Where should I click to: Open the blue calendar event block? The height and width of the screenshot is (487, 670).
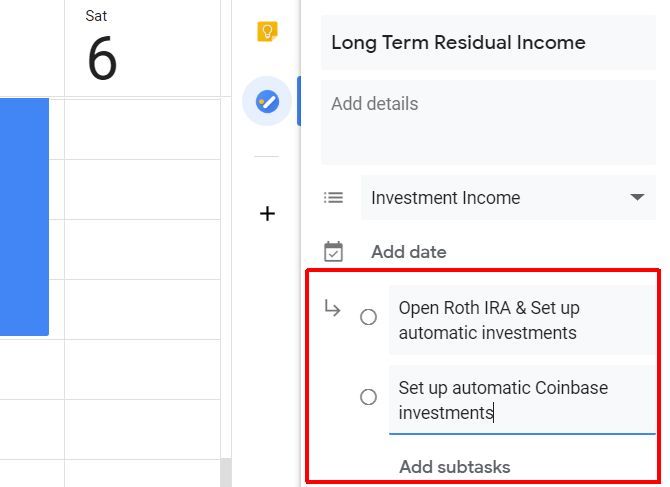pyautogui.click(x=24, y=215)
